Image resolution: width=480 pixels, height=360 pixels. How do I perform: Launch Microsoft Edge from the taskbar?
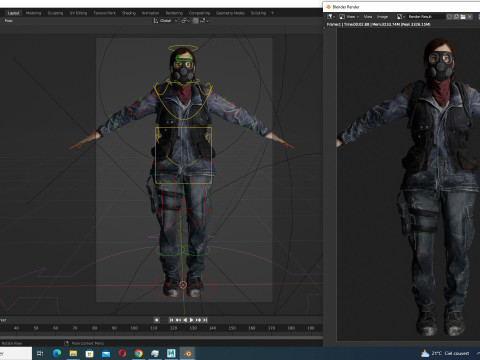[57, 353]
